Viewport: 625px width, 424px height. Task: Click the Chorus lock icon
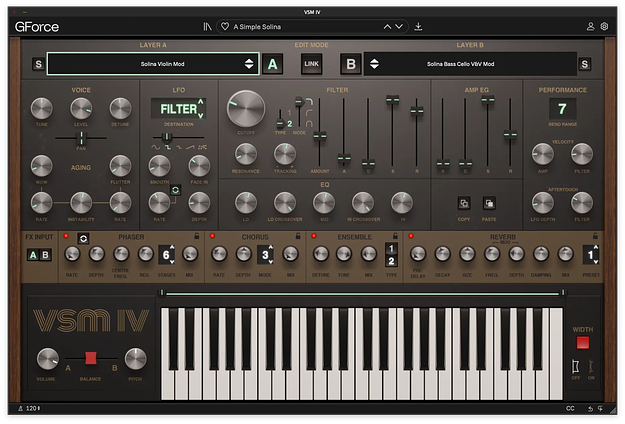pos(298,236)
